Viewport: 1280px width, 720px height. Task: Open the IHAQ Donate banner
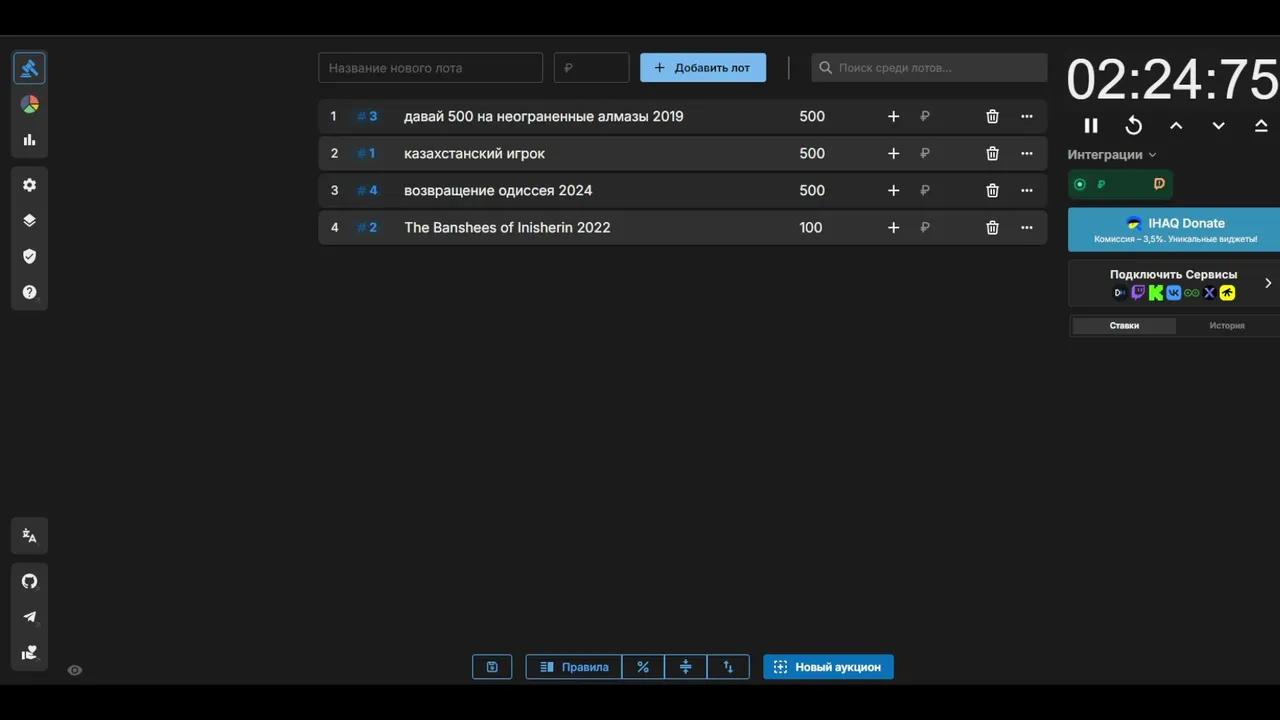click(1174, 230)
